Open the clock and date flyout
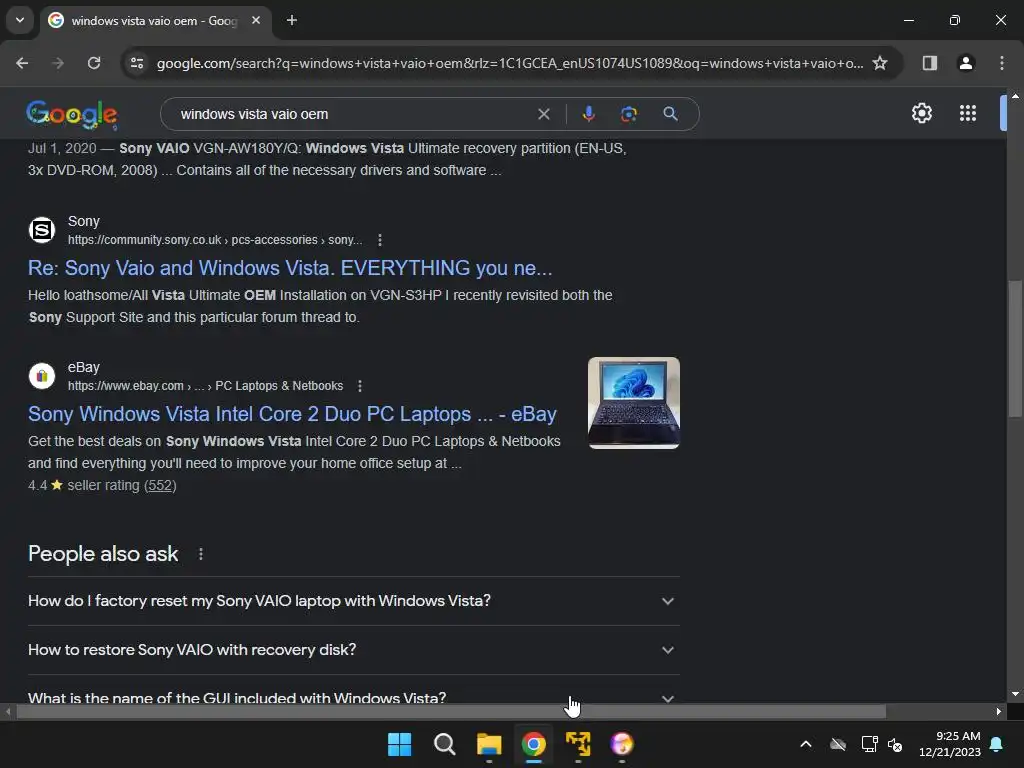Viewport: 1024px width, 768px height. click(x=950, y=744)
